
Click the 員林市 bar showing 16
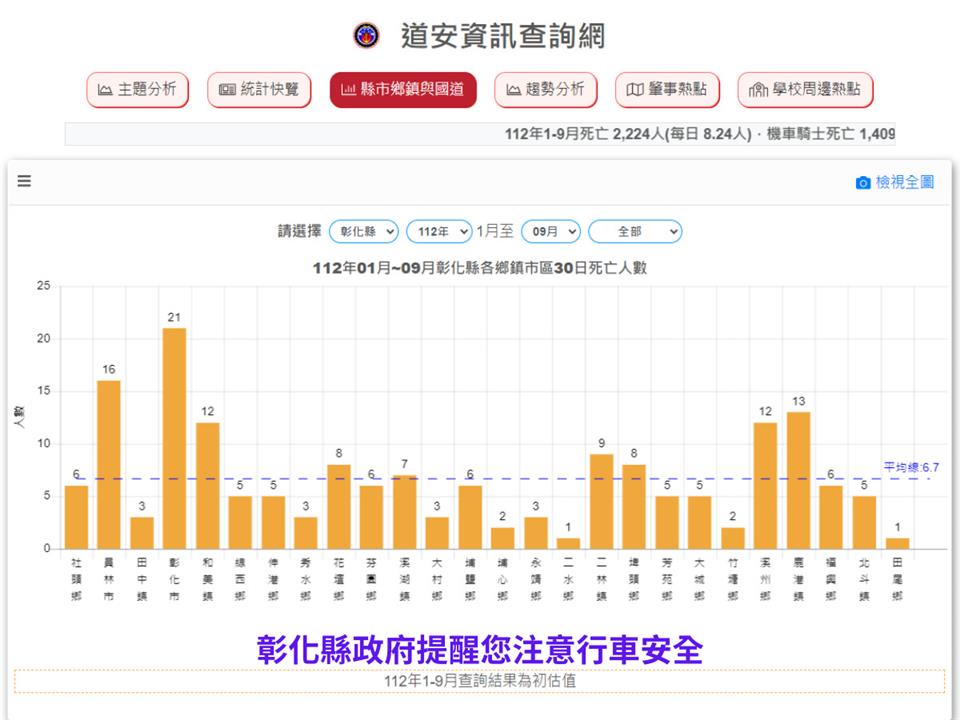point(109,465)
